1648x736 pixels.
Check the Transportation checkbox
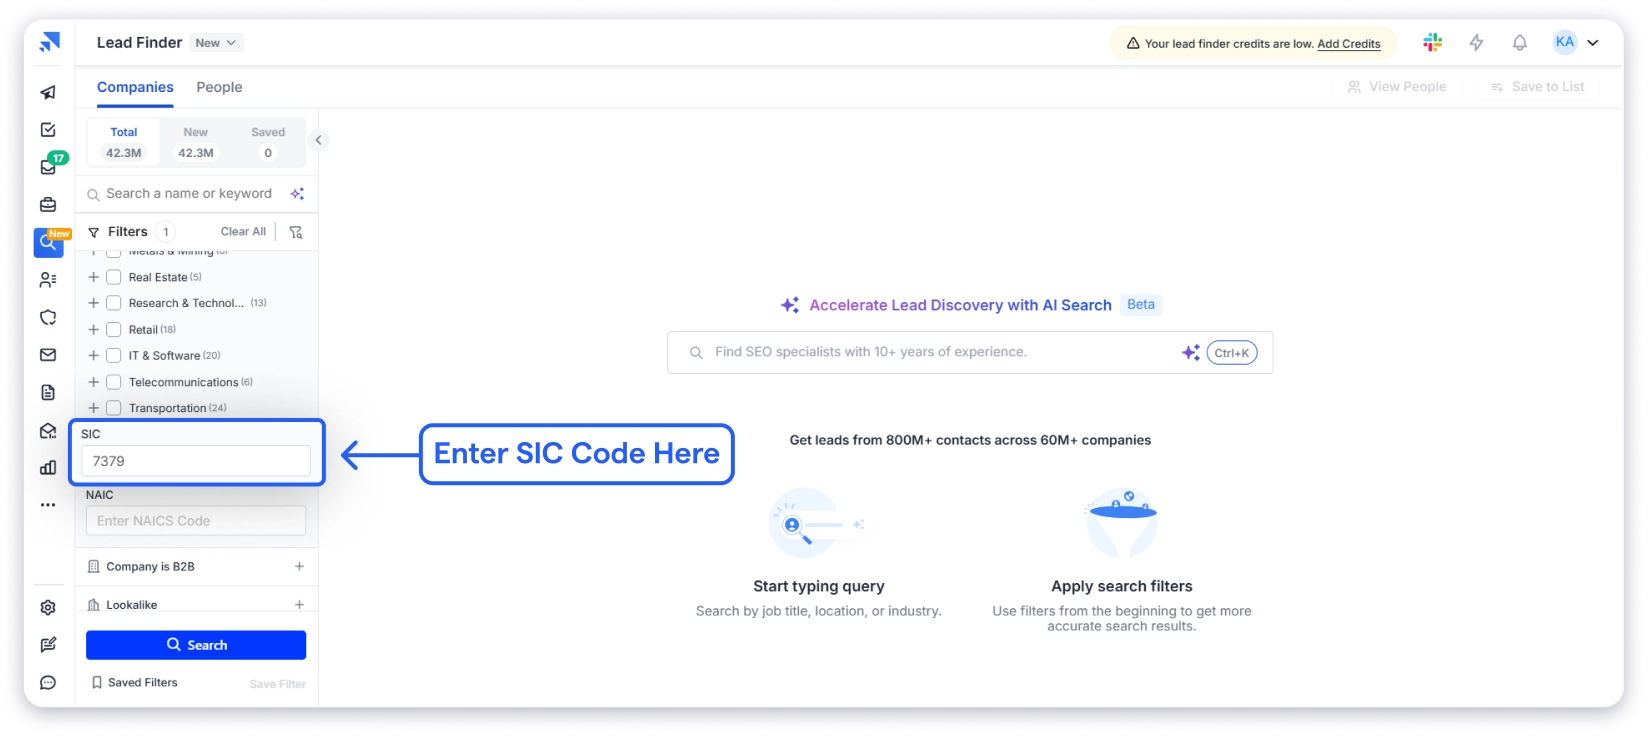coord(114,408)
